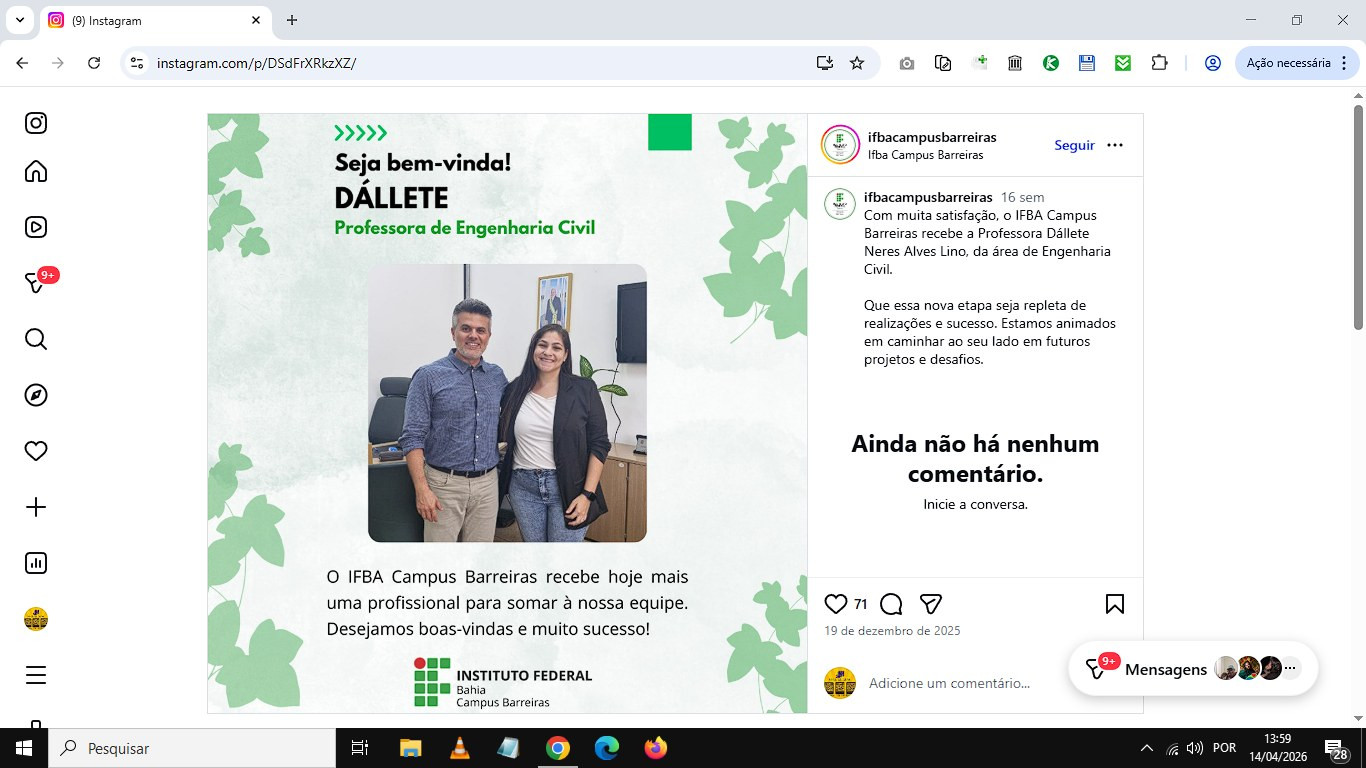
Task: Click the comment bubble icon on post
Action: coord(891,604)
